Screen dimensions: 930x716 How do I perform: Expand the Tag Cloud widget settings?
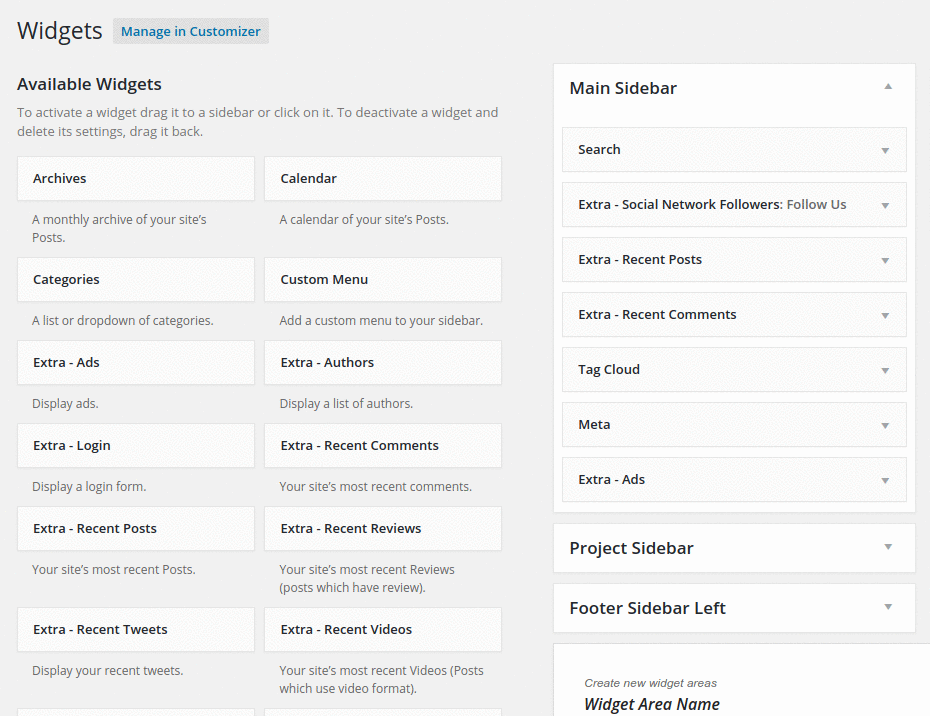click(884, 369)
